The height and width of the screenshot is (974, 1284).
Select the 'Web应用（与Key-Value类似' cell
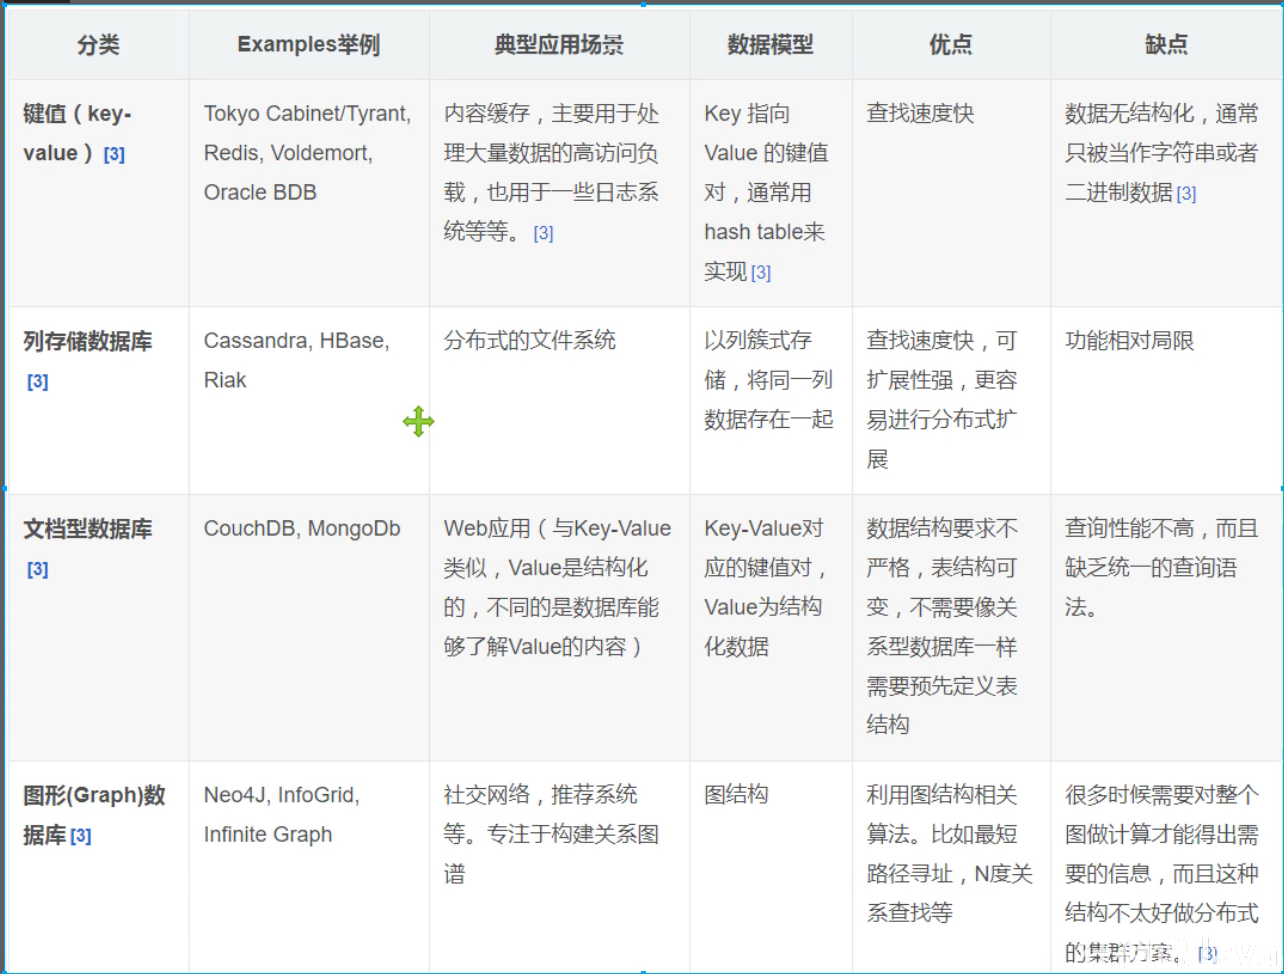(559, 627)
